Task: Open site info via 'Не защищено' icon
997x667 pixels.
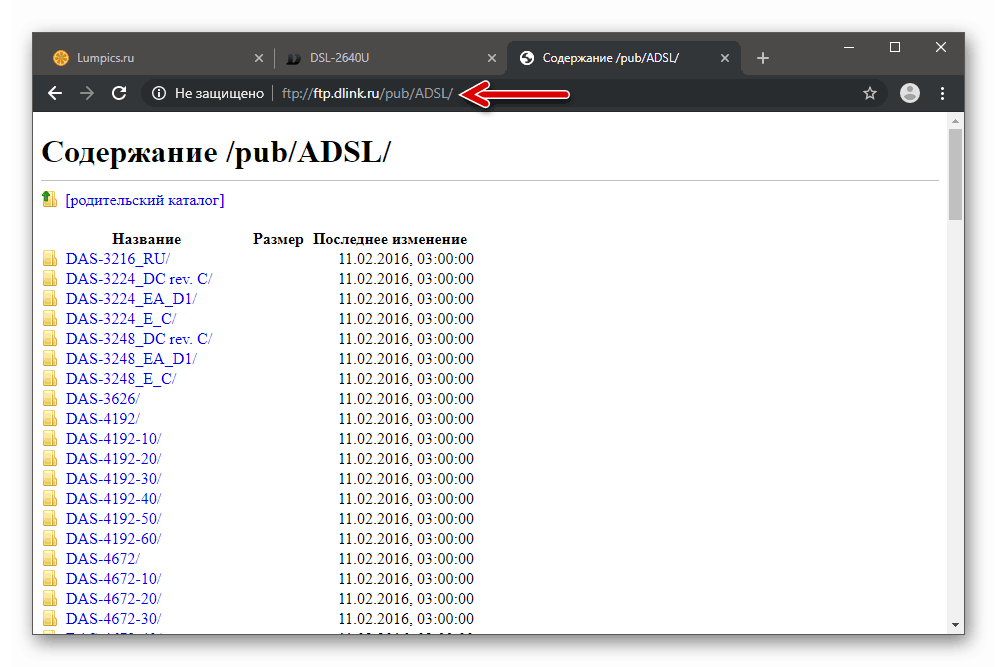Action: (159, 93)
